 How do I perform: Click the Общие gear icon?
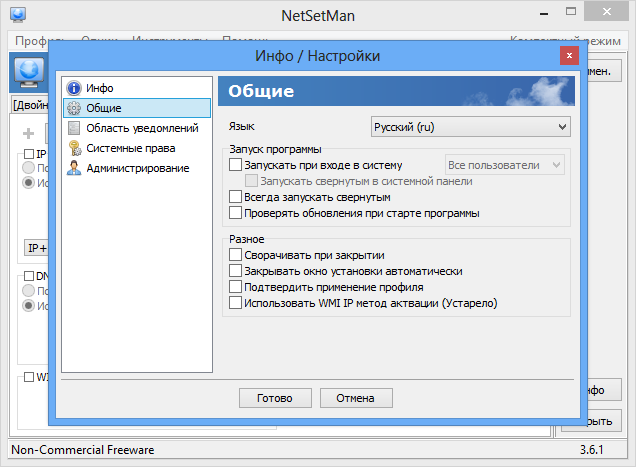pos(74,108)
